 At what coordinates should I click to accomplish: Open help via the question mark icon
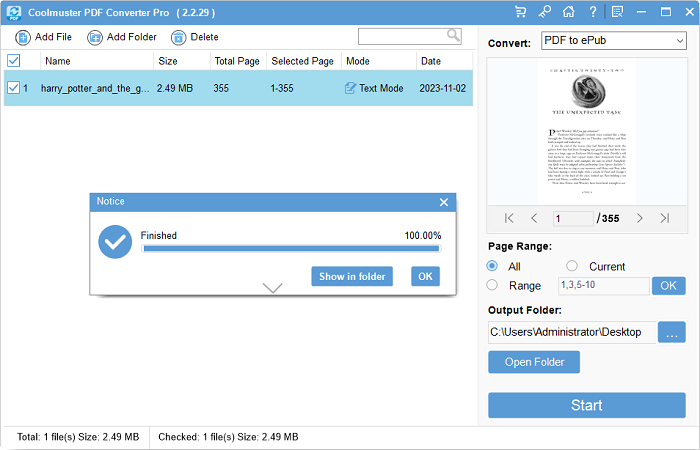click(x=593, y=12)
